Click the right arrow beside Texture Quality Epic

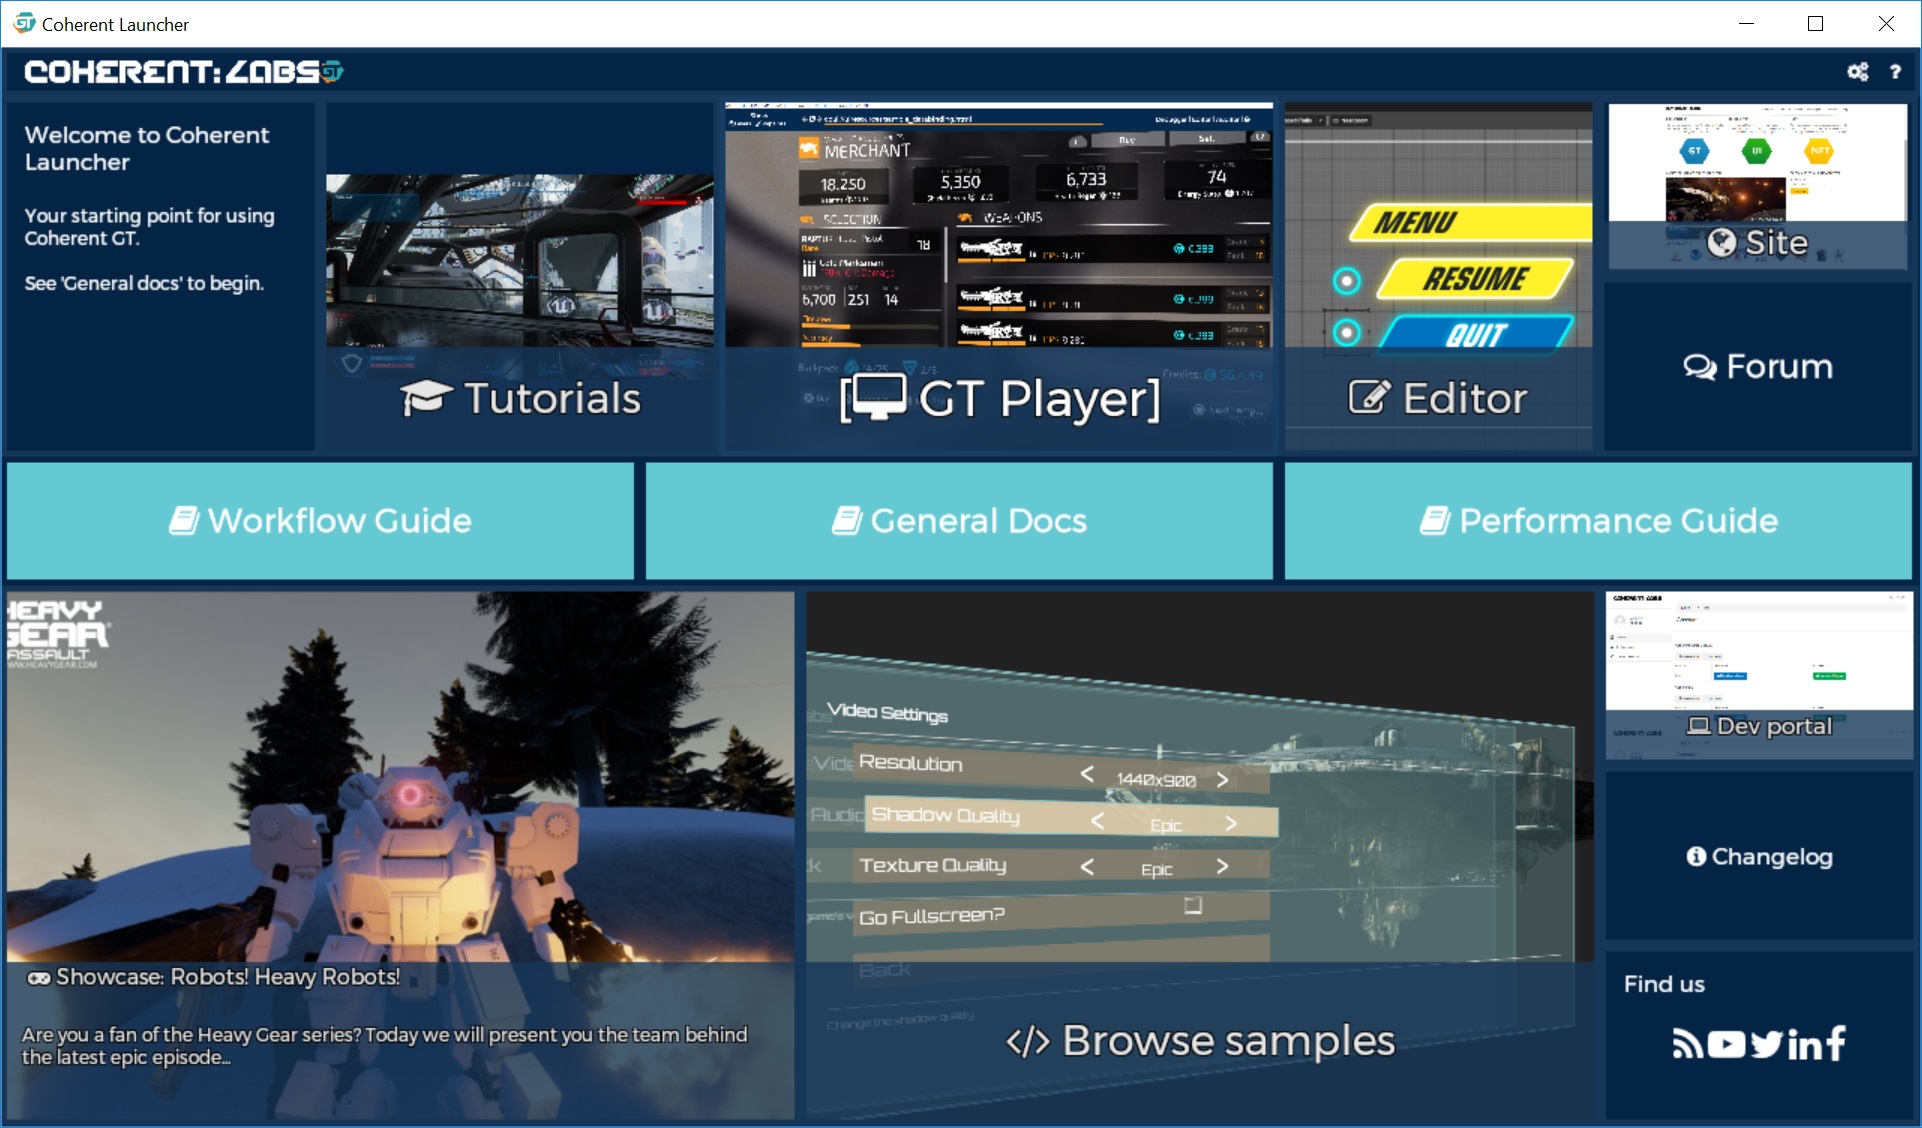pos(1222,868)
